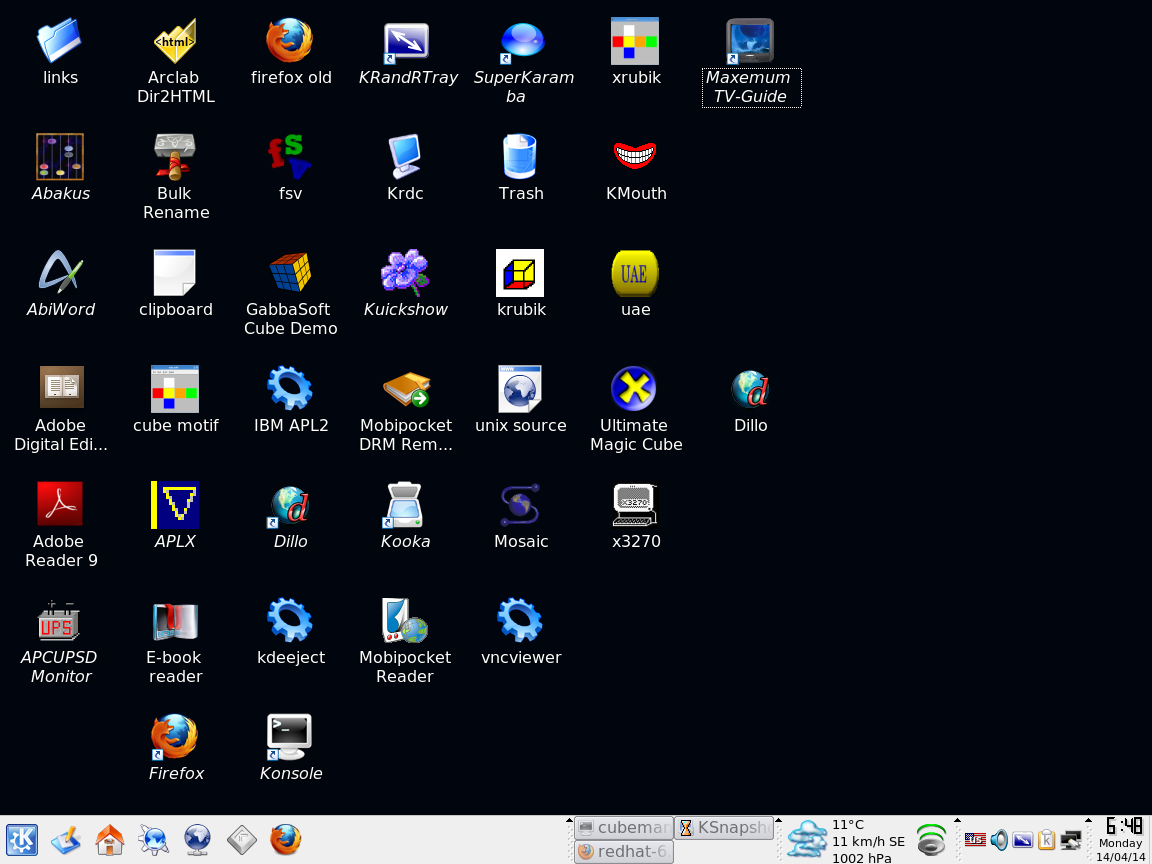Select the vncviewer gear icon
This screenshot has width=1152, height=864.
521,621
